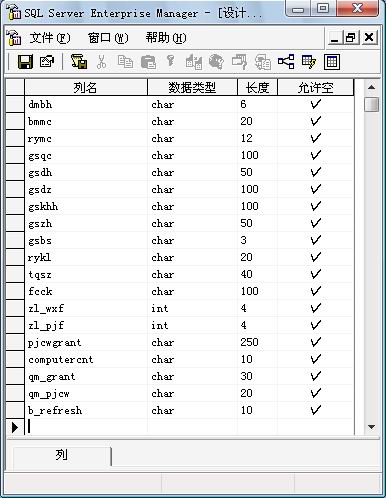The height and width of the screenshot is (498, 386).
Task: Click the title bar SQL Server icon
Action: click(x=13, y=11)
